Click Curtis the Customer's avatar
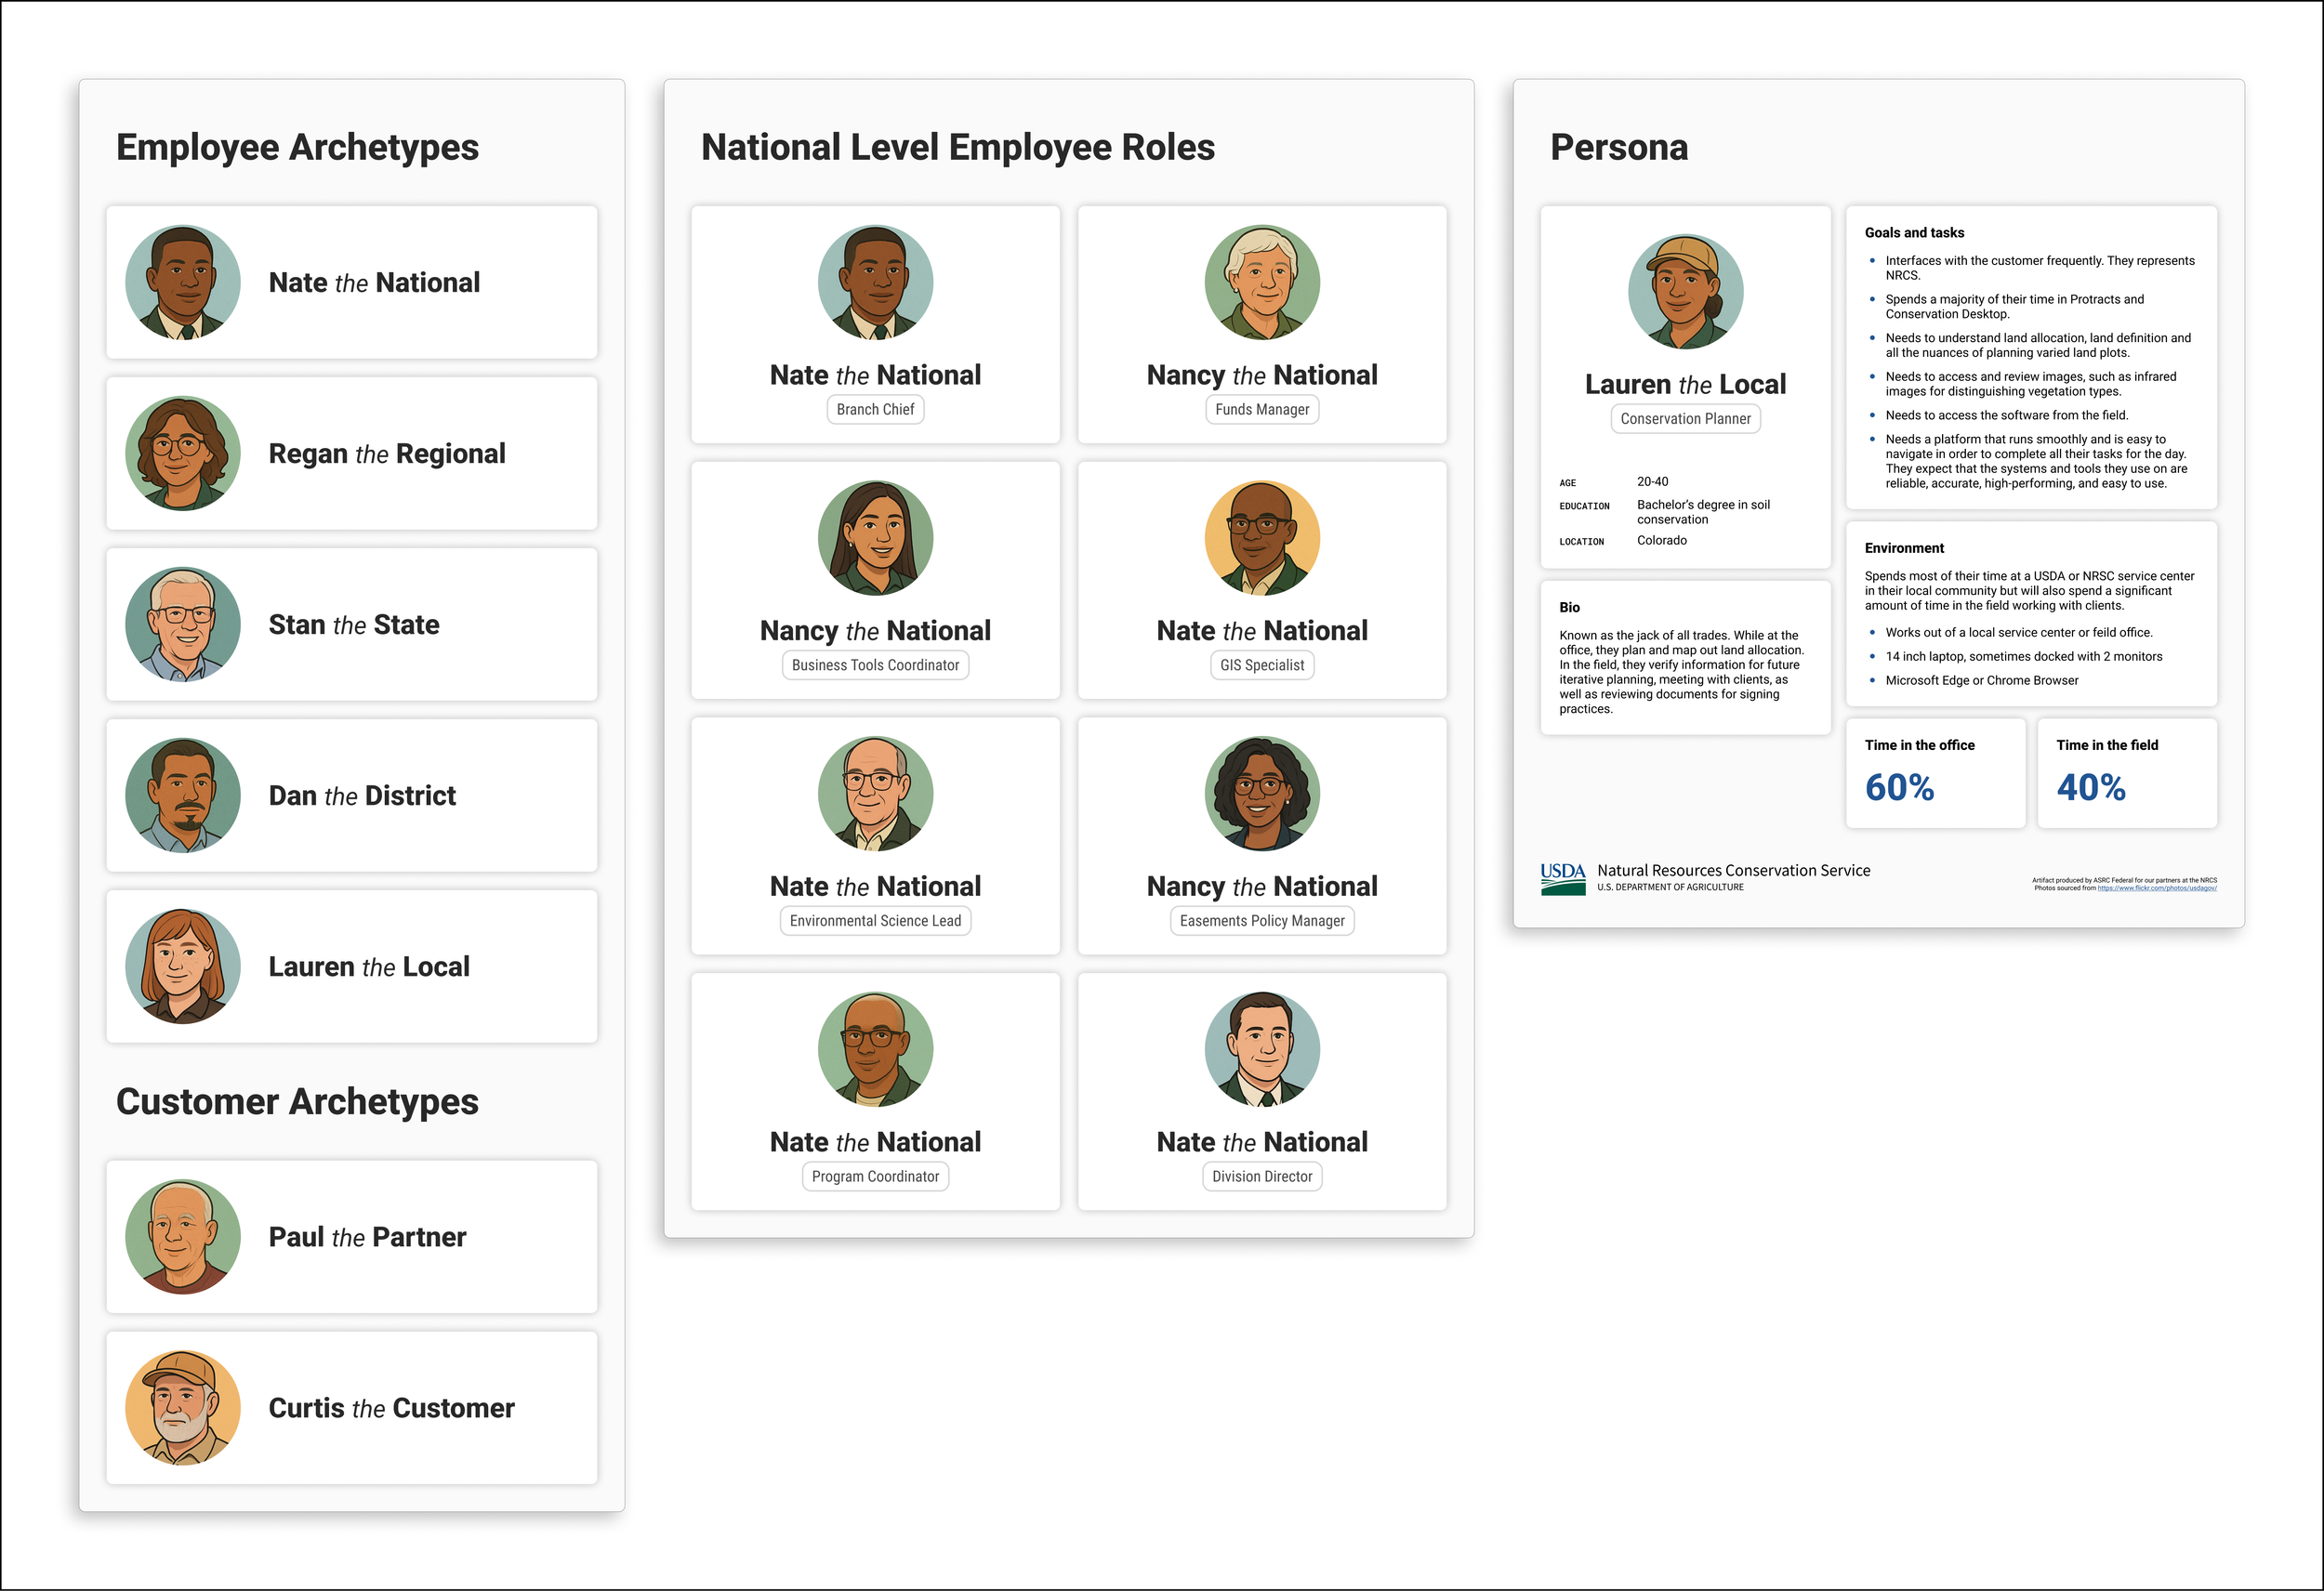The image size is (2324, 1591). tap(183, 1408)
